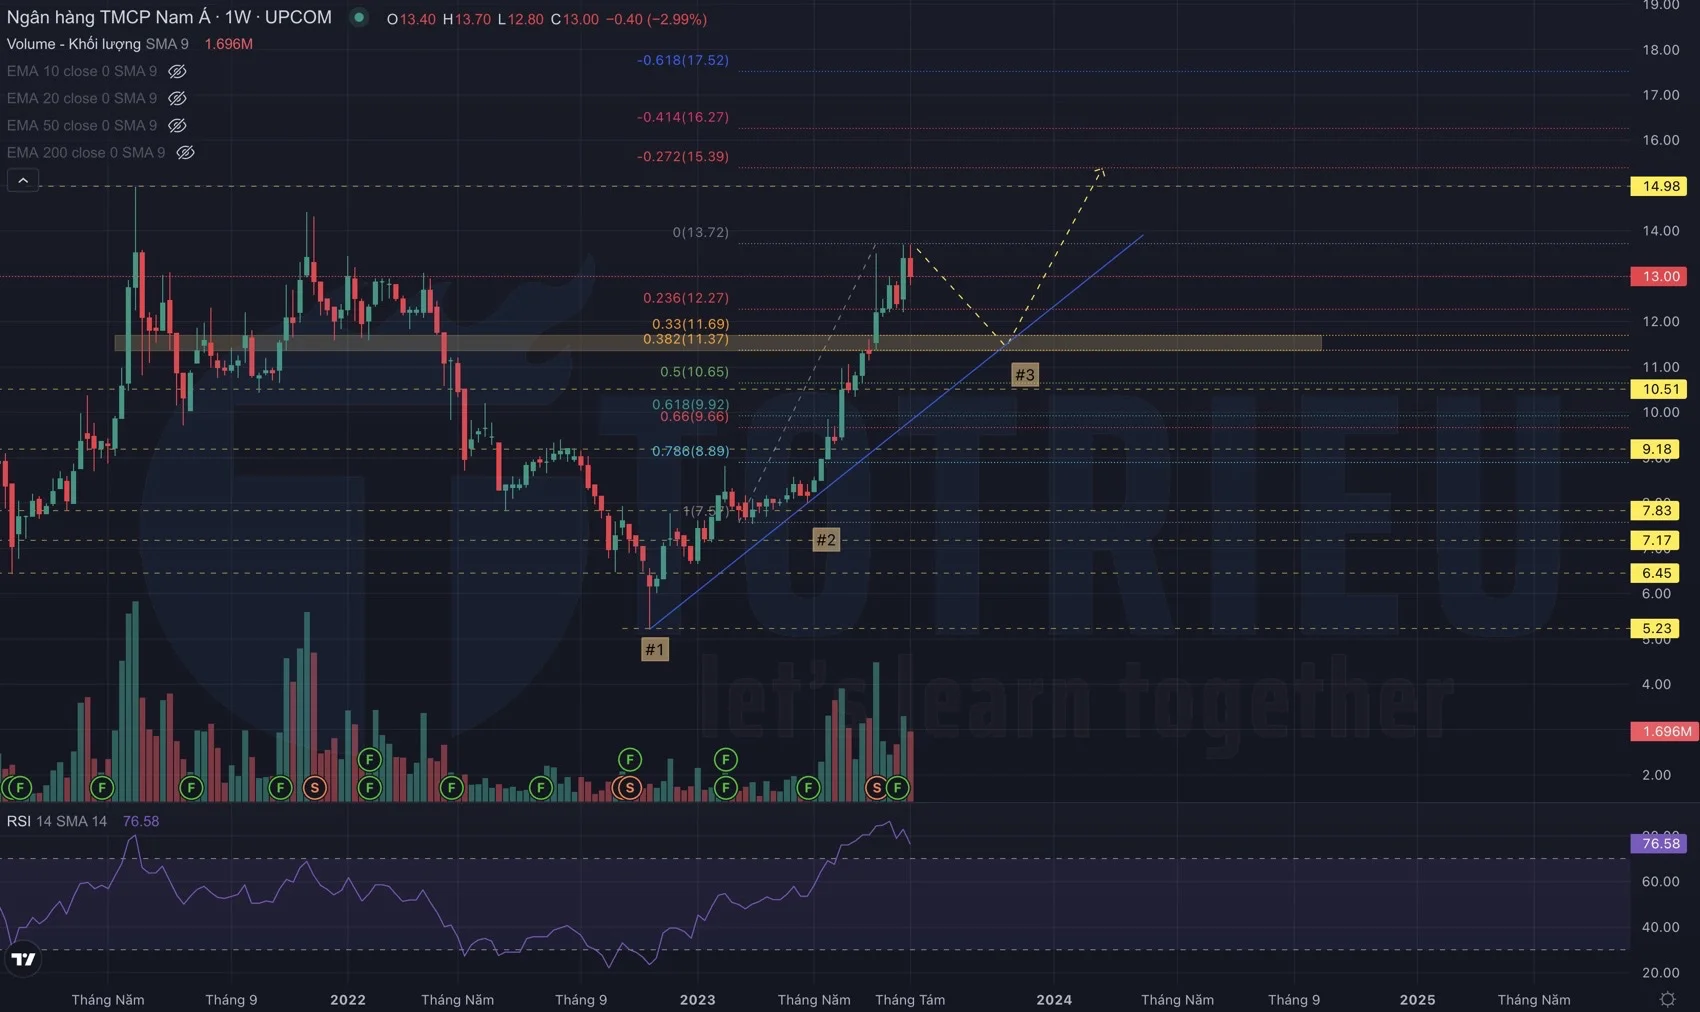Open chart settings gear at the time axis corner

pyautogui.click(x=1667, y=999)
